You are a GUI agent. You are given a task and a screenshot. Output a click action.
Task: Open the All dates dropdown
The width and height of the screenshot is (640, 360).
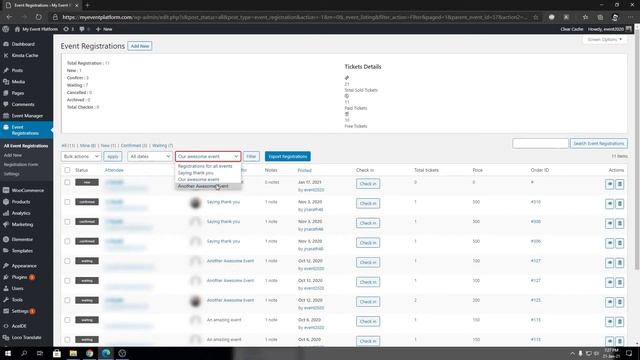click(x=149, y=156)
